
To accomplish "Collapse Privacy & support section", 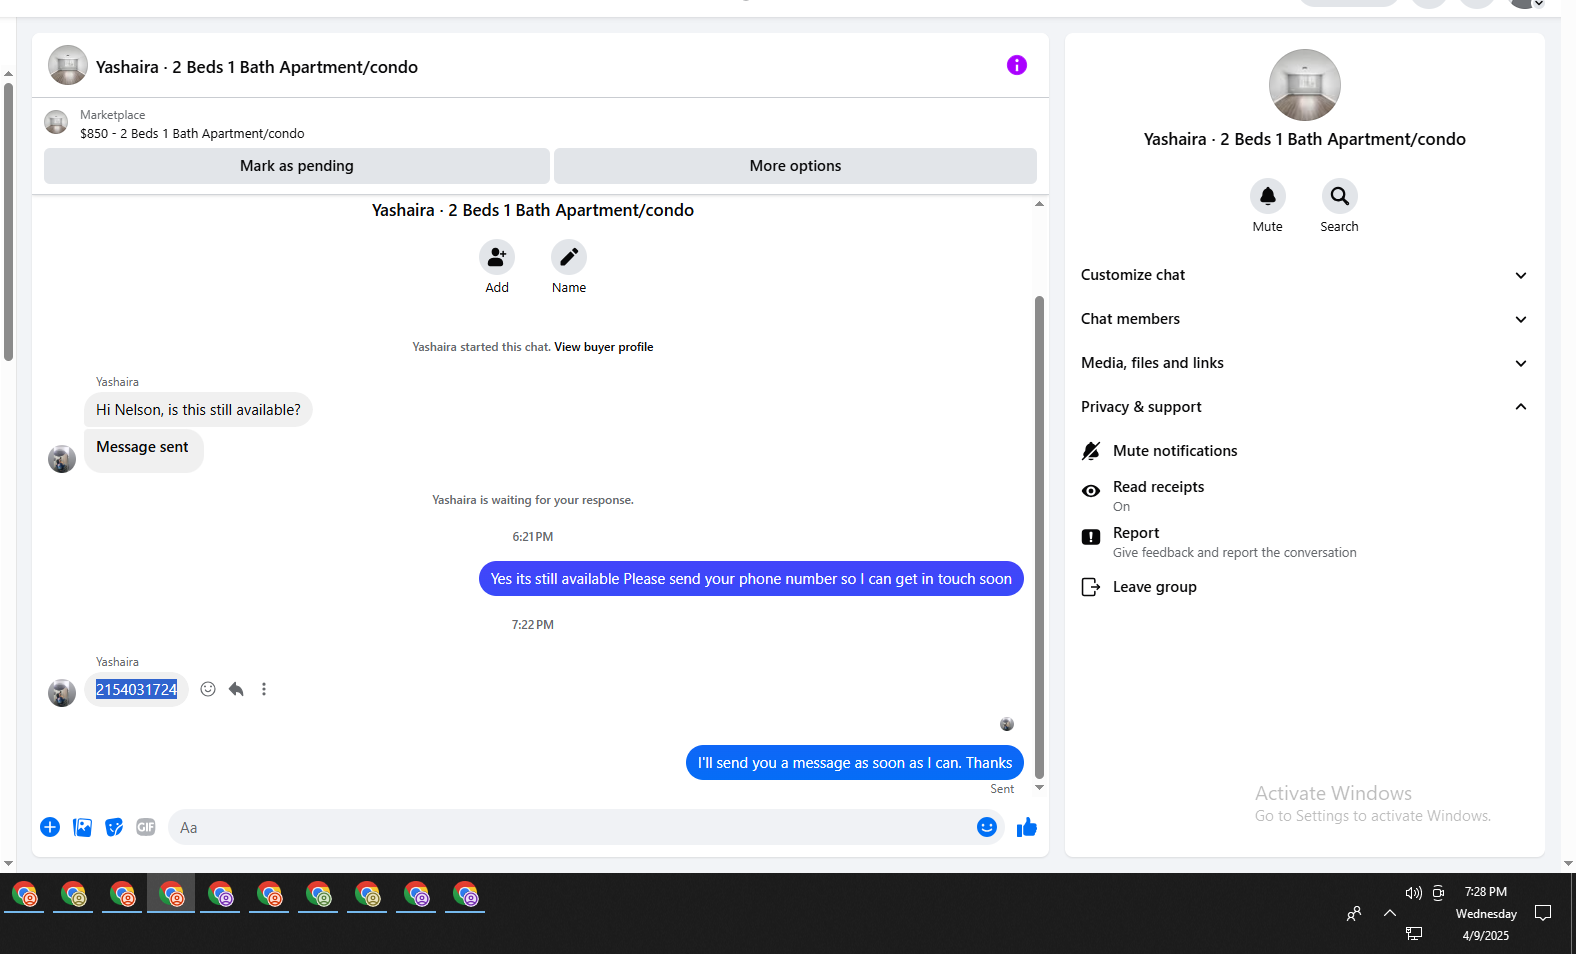I will pos(1304,407).
